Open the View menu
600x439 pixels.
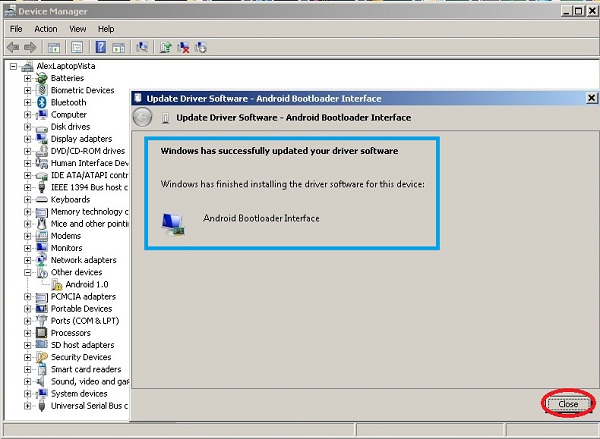tap(78, 29)
